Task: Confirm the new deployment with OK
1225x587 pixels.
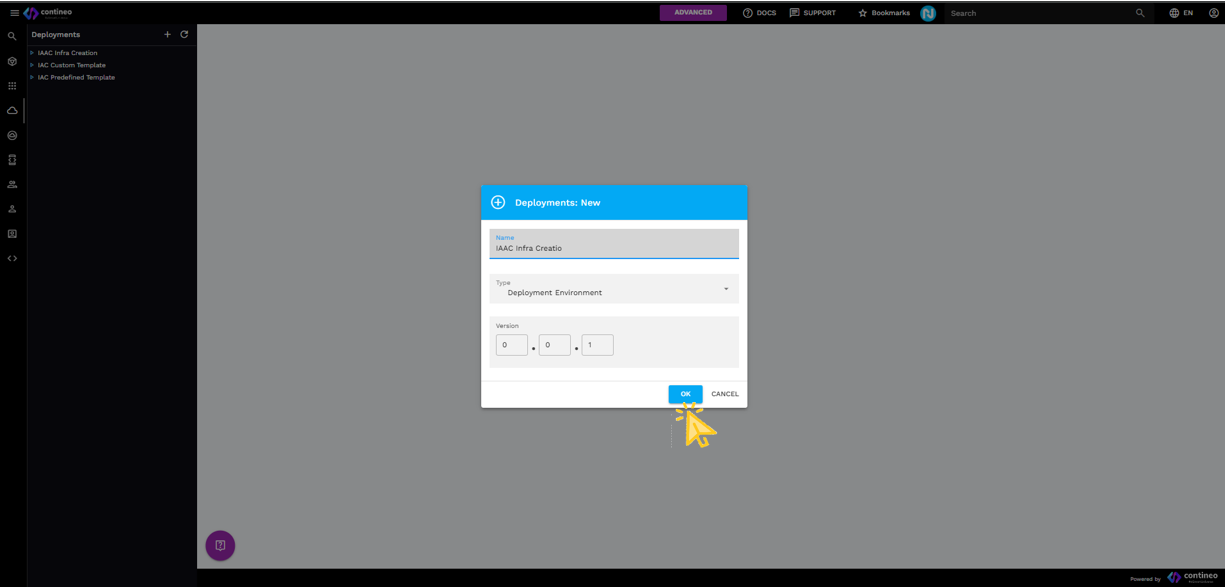Action: click(685, 394)
